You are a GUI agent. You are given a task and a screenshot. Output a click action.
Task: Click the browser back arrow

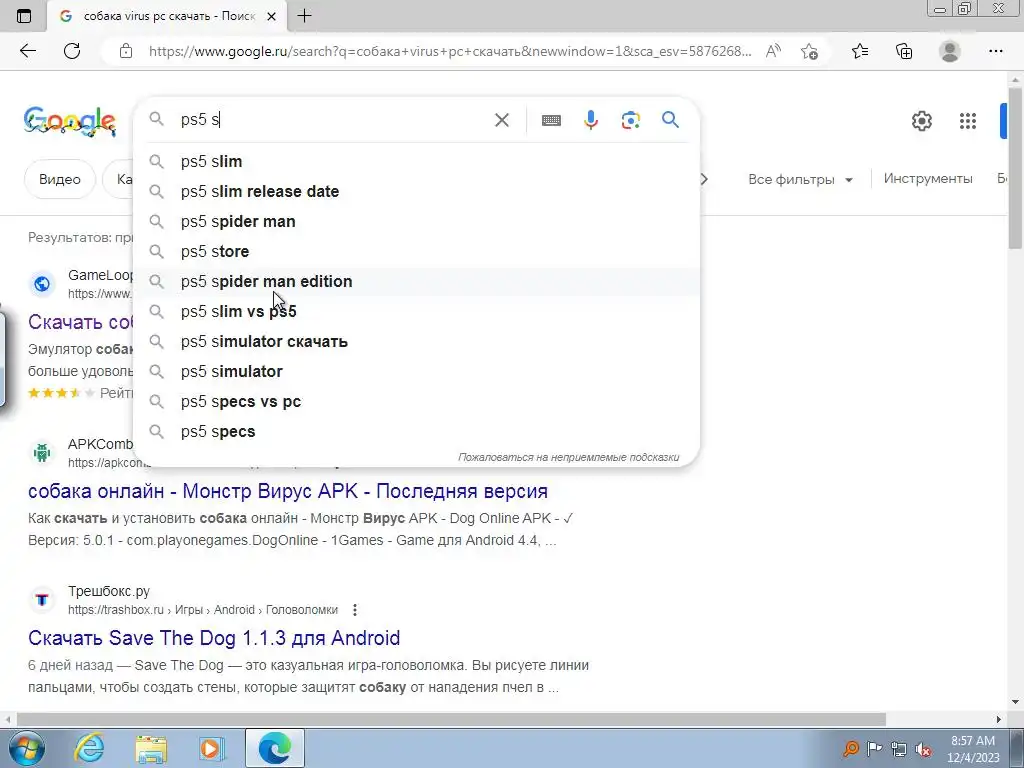[27, 51]
